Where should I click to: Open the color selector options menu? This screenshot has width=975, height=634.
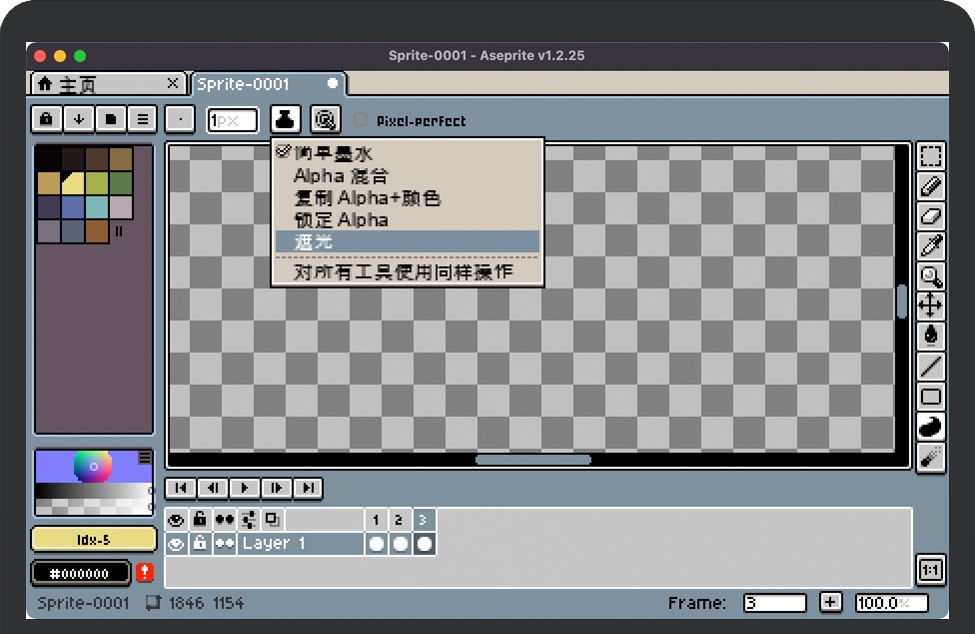click(x=145, y=457)
